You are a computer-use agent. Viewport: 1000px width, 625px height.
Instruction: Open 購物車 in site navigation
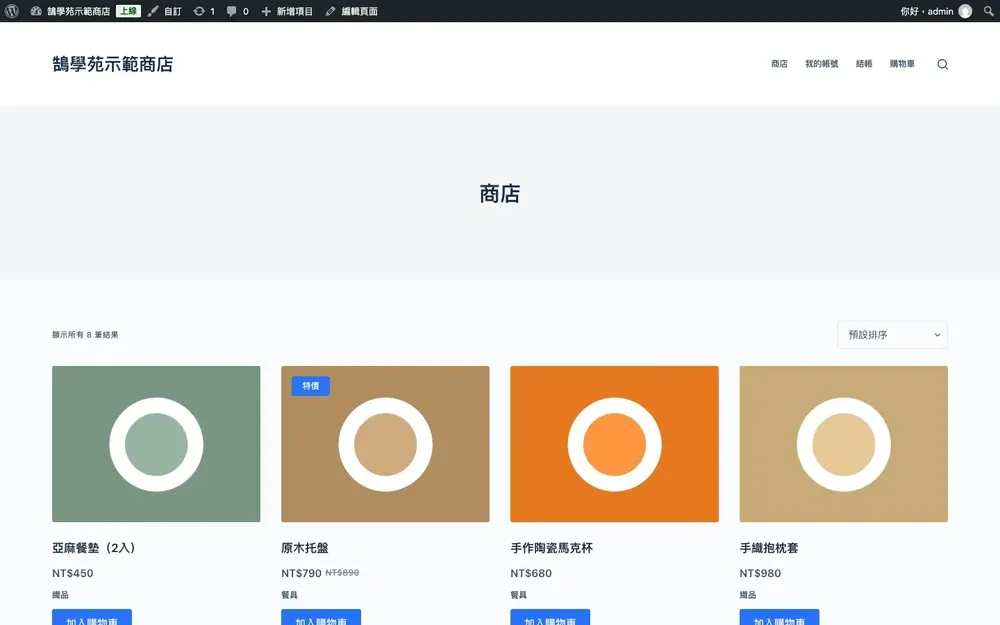902,64
